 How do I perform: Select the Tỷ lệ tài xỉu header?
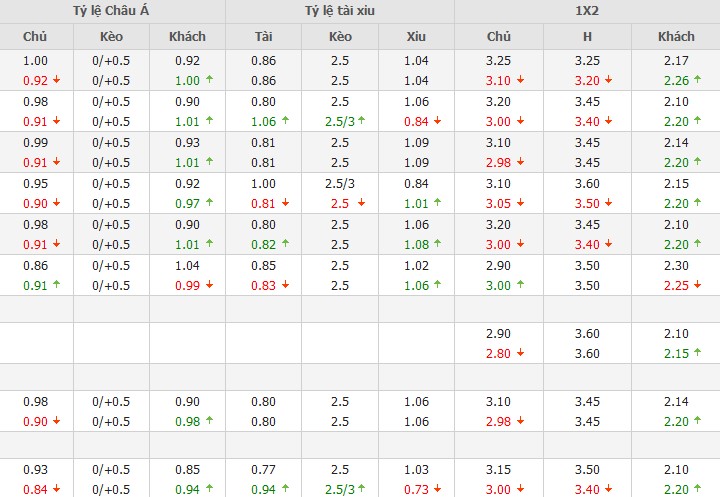point(339,11)
